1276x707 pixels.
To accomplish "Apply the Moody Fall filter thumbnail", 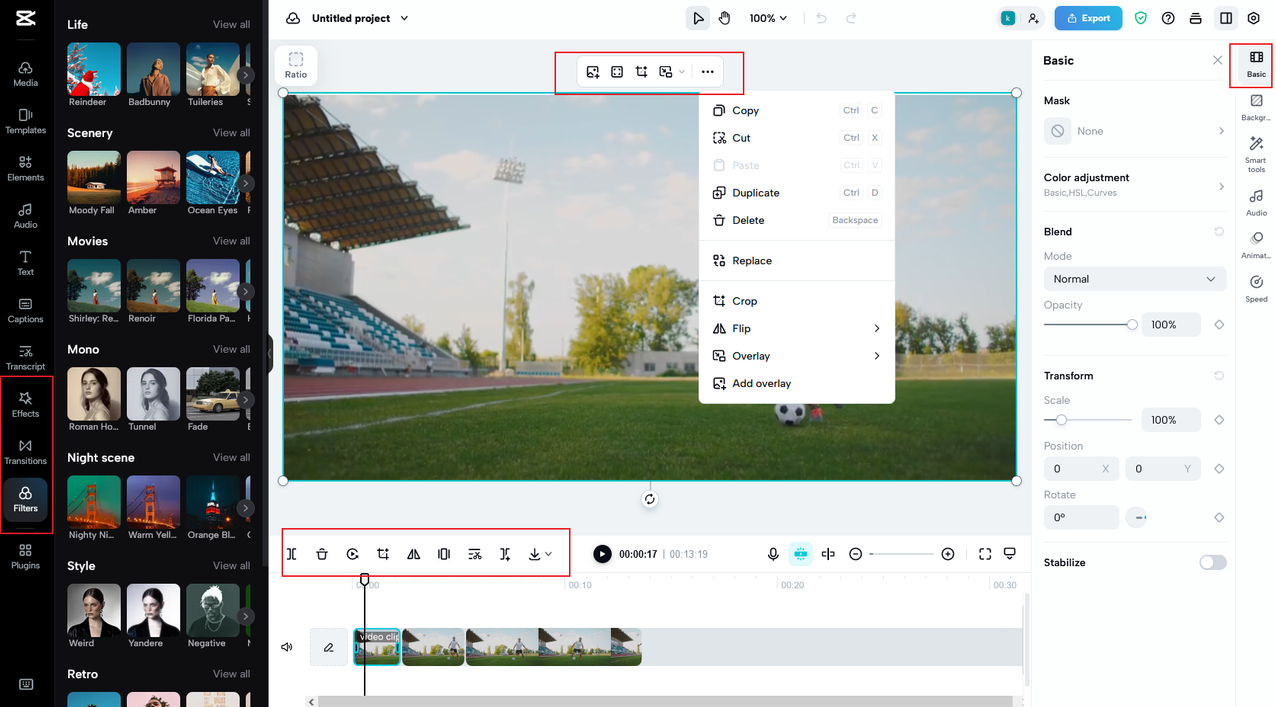I will (93, 178).
